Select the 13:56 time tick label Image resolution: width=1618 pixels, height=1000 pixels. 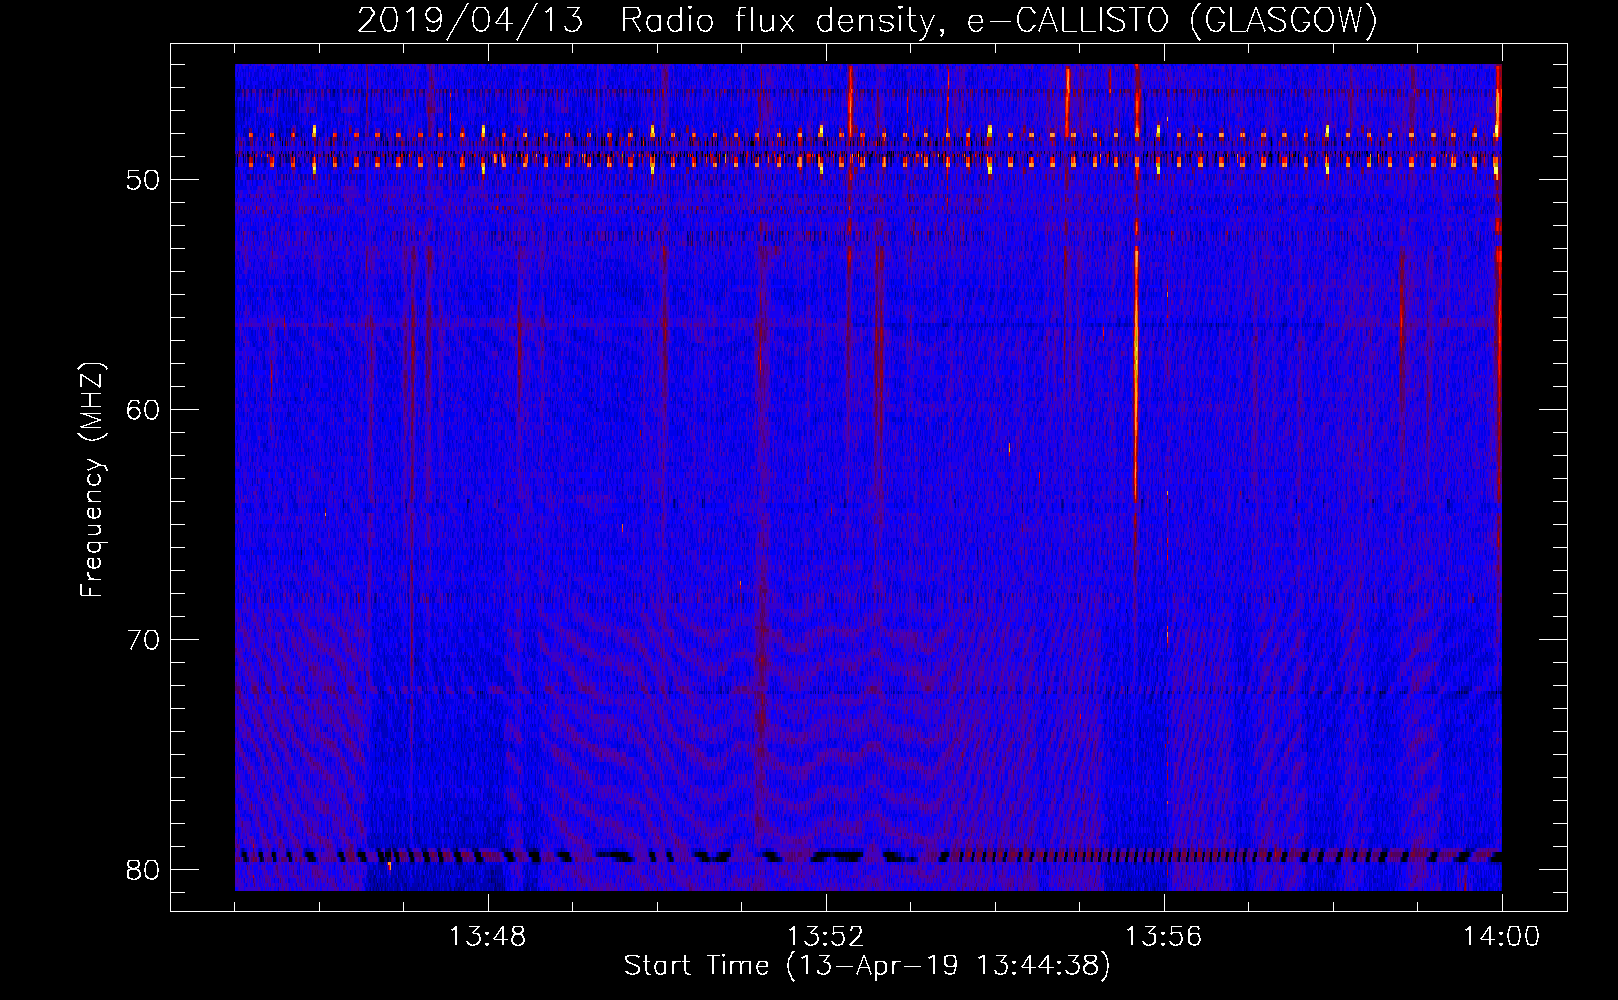(1164, 937)
